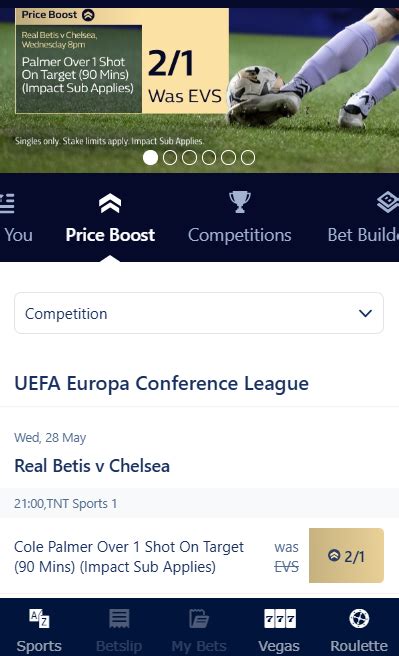
Task: Click the Competition dropdown chevron arrow
Action: point(366,313)
